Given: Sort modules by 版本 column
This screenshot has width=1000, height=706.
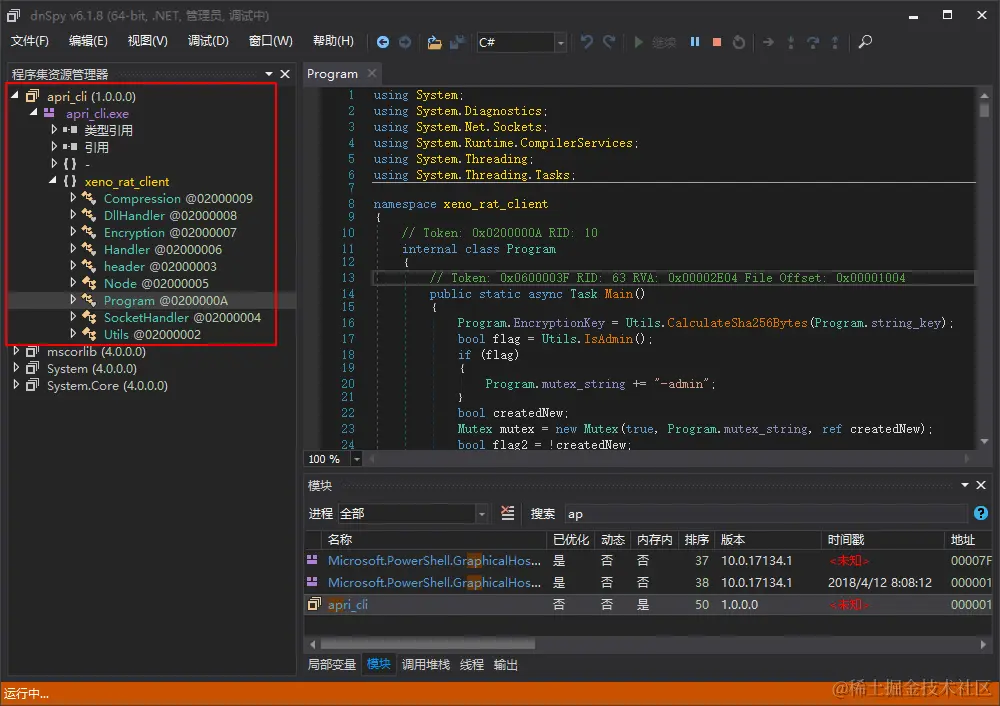Looking at the screenshot, I should pyautogui.click(x=768, y=540).
